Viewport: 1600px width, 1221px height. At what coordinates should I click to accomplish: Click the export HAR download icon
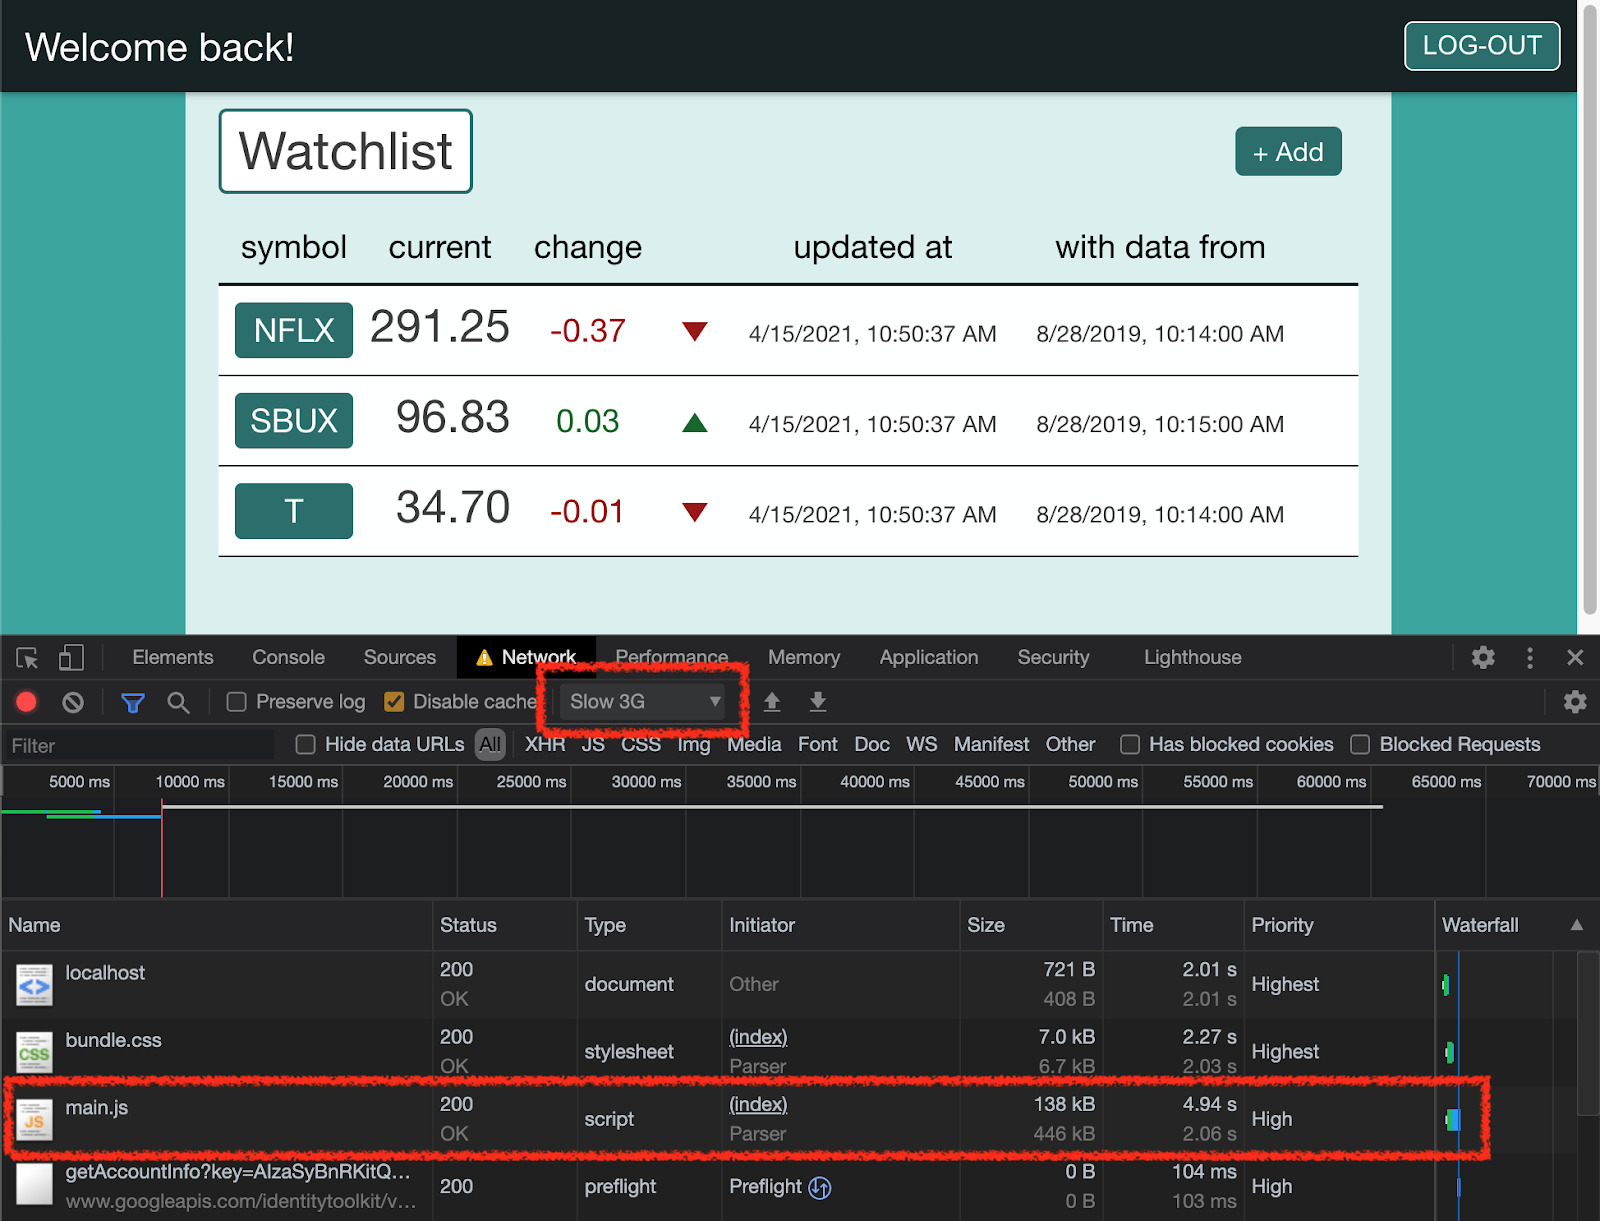coord(818,702)
